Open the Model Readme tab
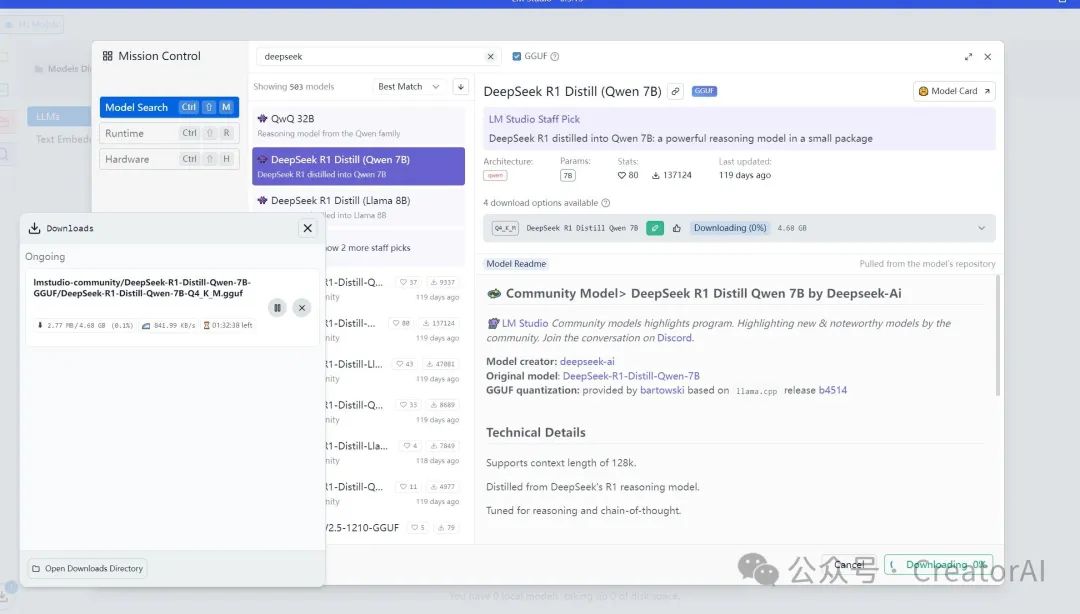 [x=516, y=264]
